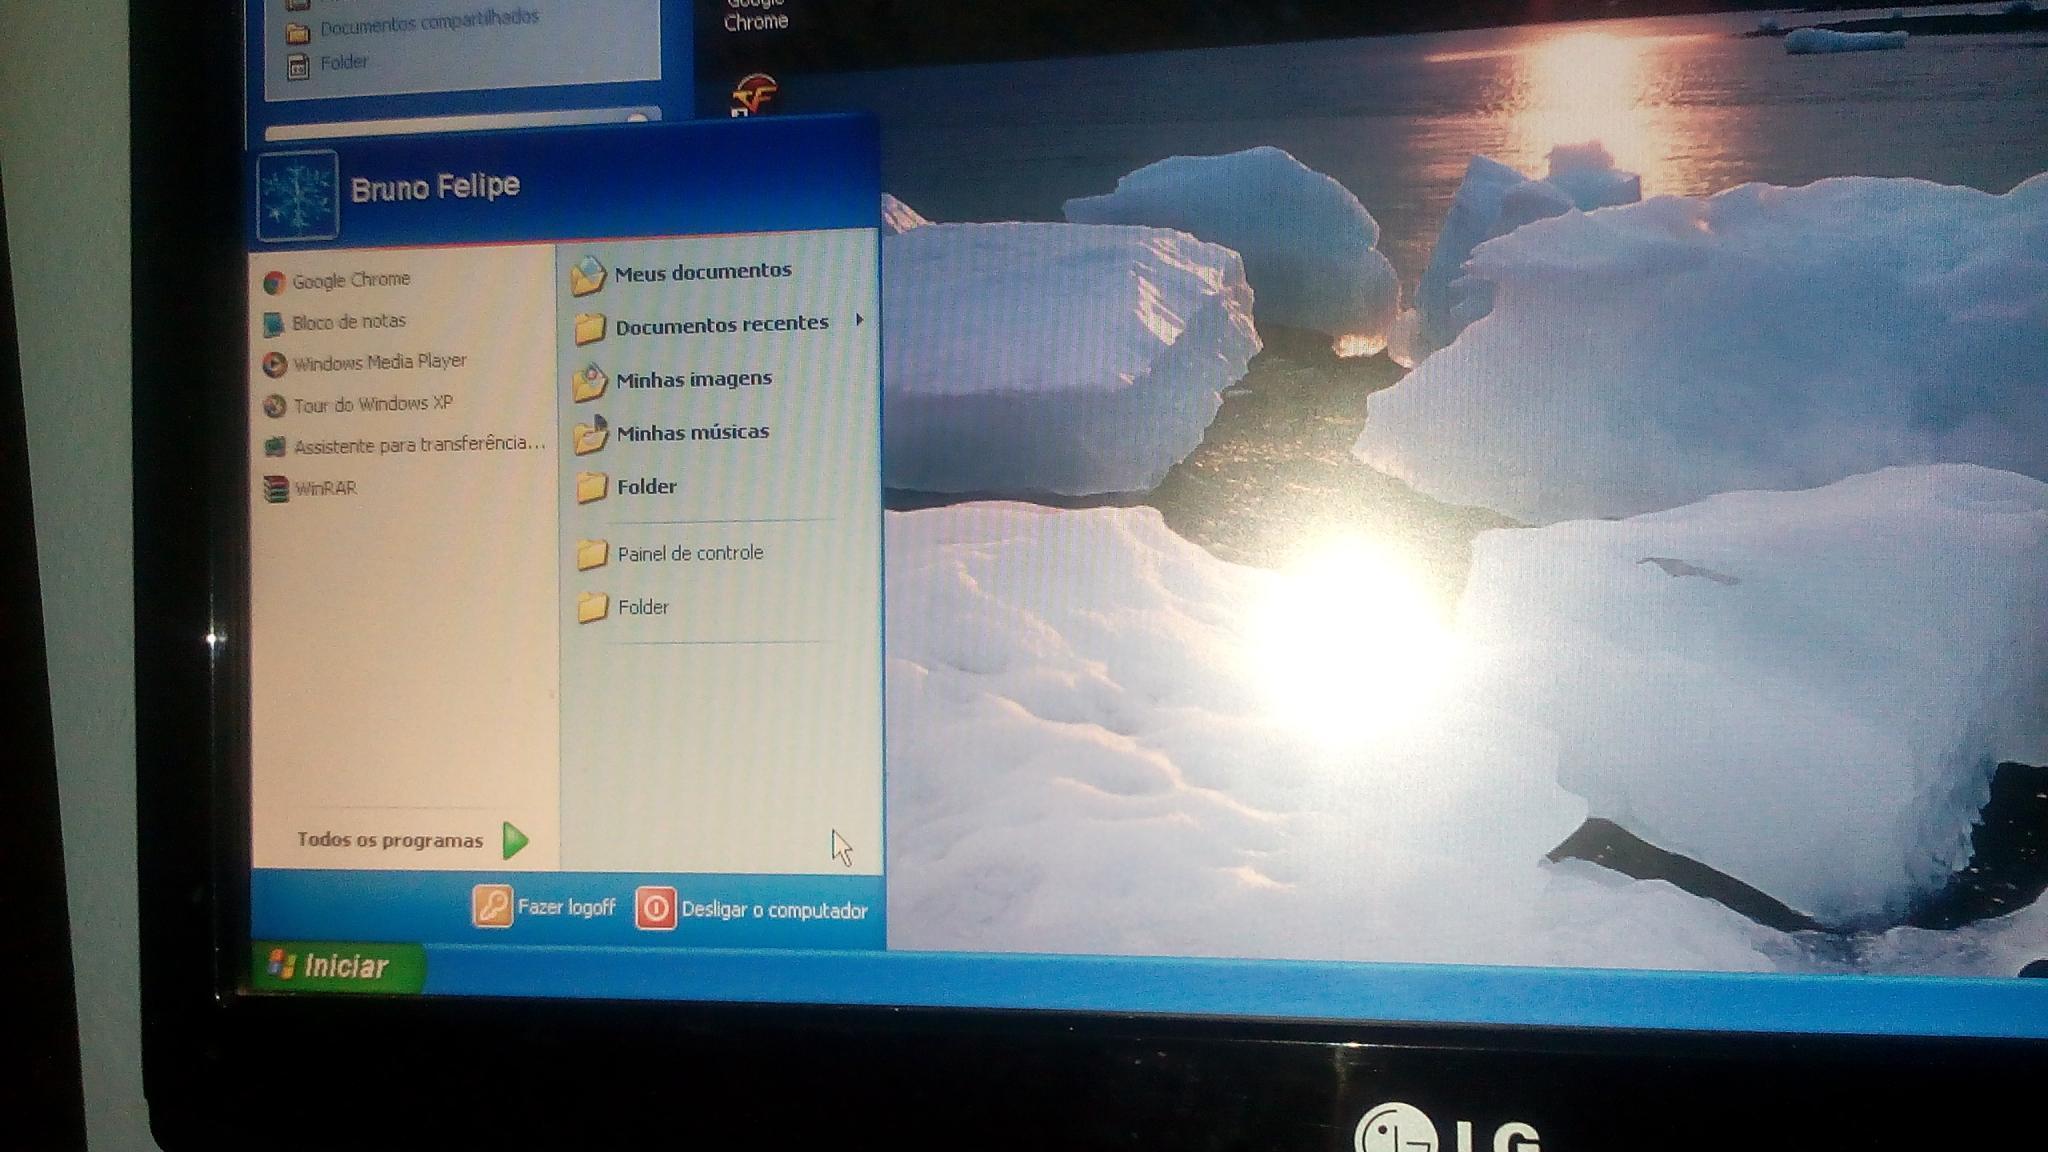Click the Folder item icon in the background window
The height and width of the screenshot is (1152, 2048).
(298, 67)
